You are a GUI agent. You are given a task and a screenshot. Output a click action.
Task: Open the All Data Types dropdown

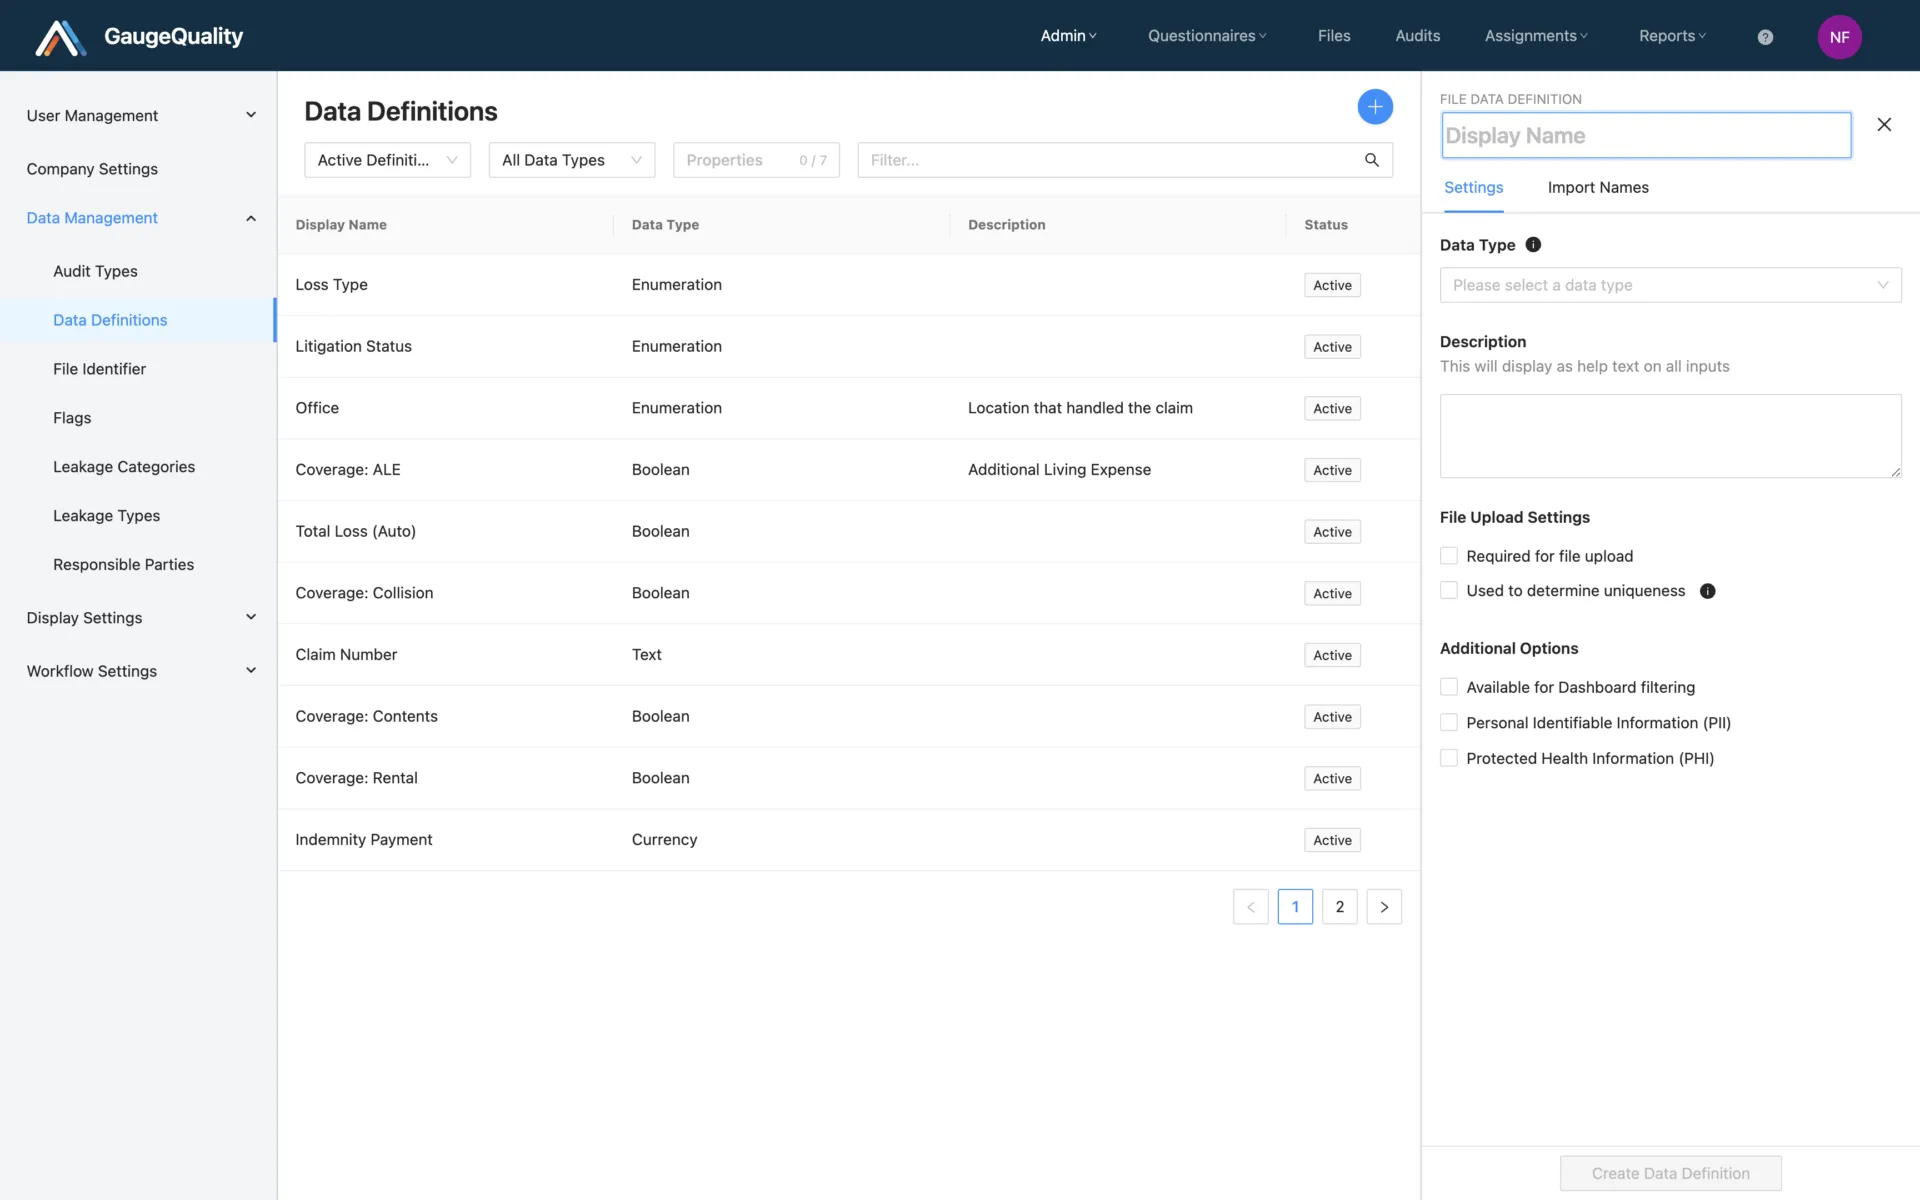tap(571, 160)
